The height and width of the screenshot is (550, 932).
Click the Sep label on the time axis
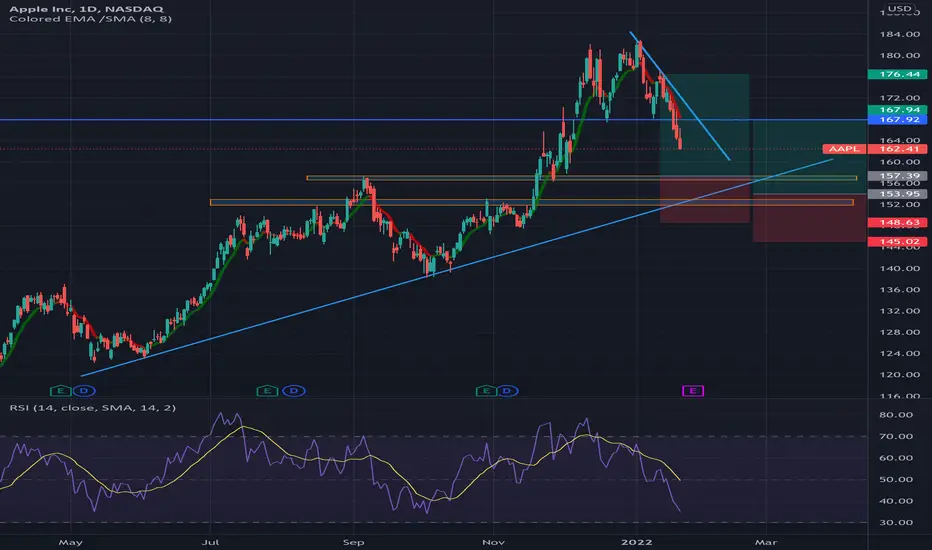[x=353, y=542]
